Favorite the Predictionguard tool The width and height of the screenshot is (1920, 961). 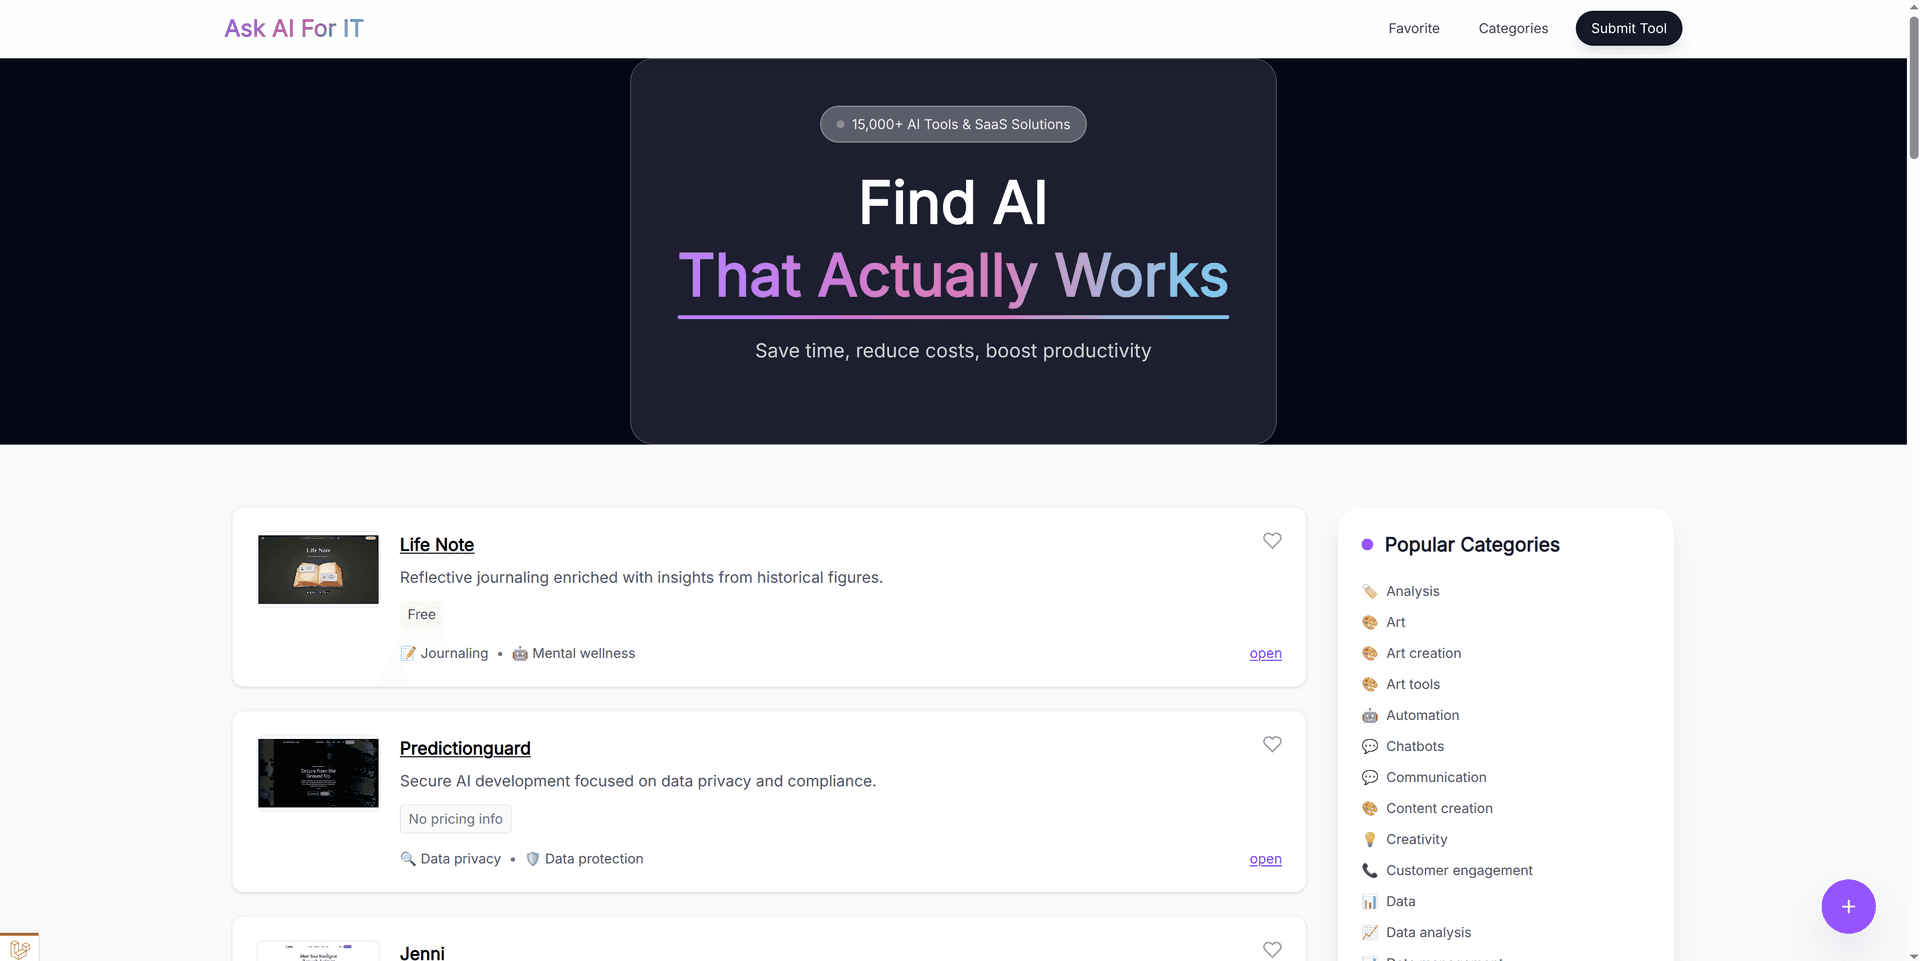click(x=1272, y=744)
